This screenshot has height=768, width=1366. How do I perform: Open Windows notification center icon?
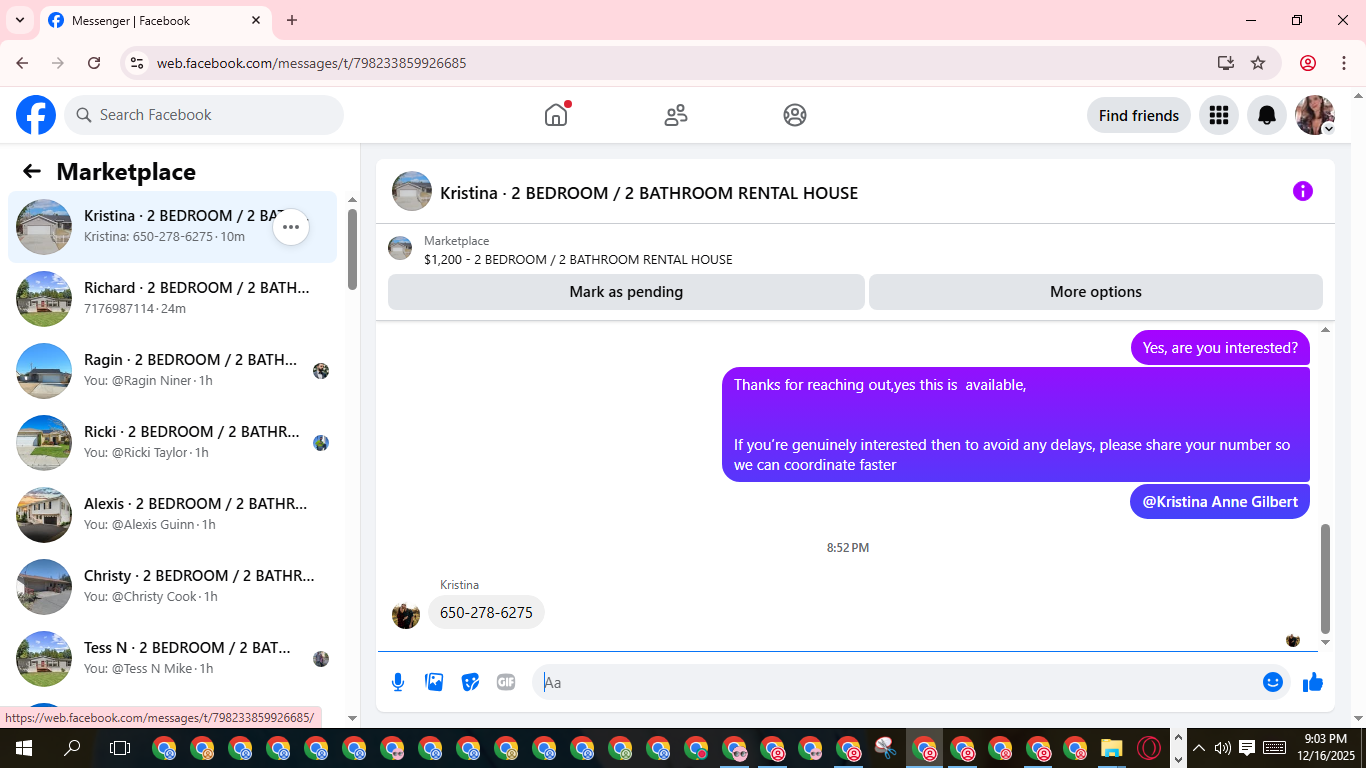coord(1247,748)
